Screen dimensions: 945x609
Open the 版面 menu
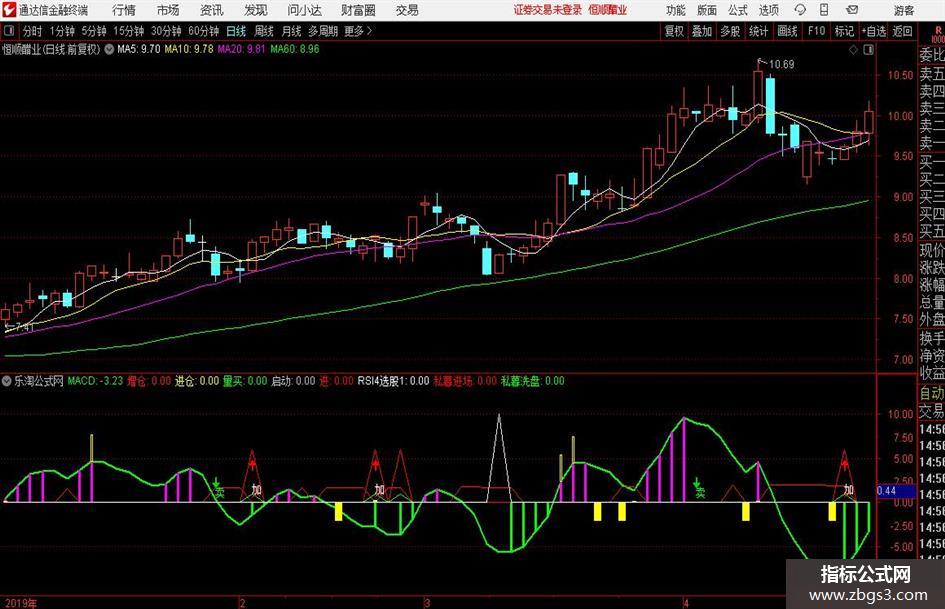[x=706, y=10]
